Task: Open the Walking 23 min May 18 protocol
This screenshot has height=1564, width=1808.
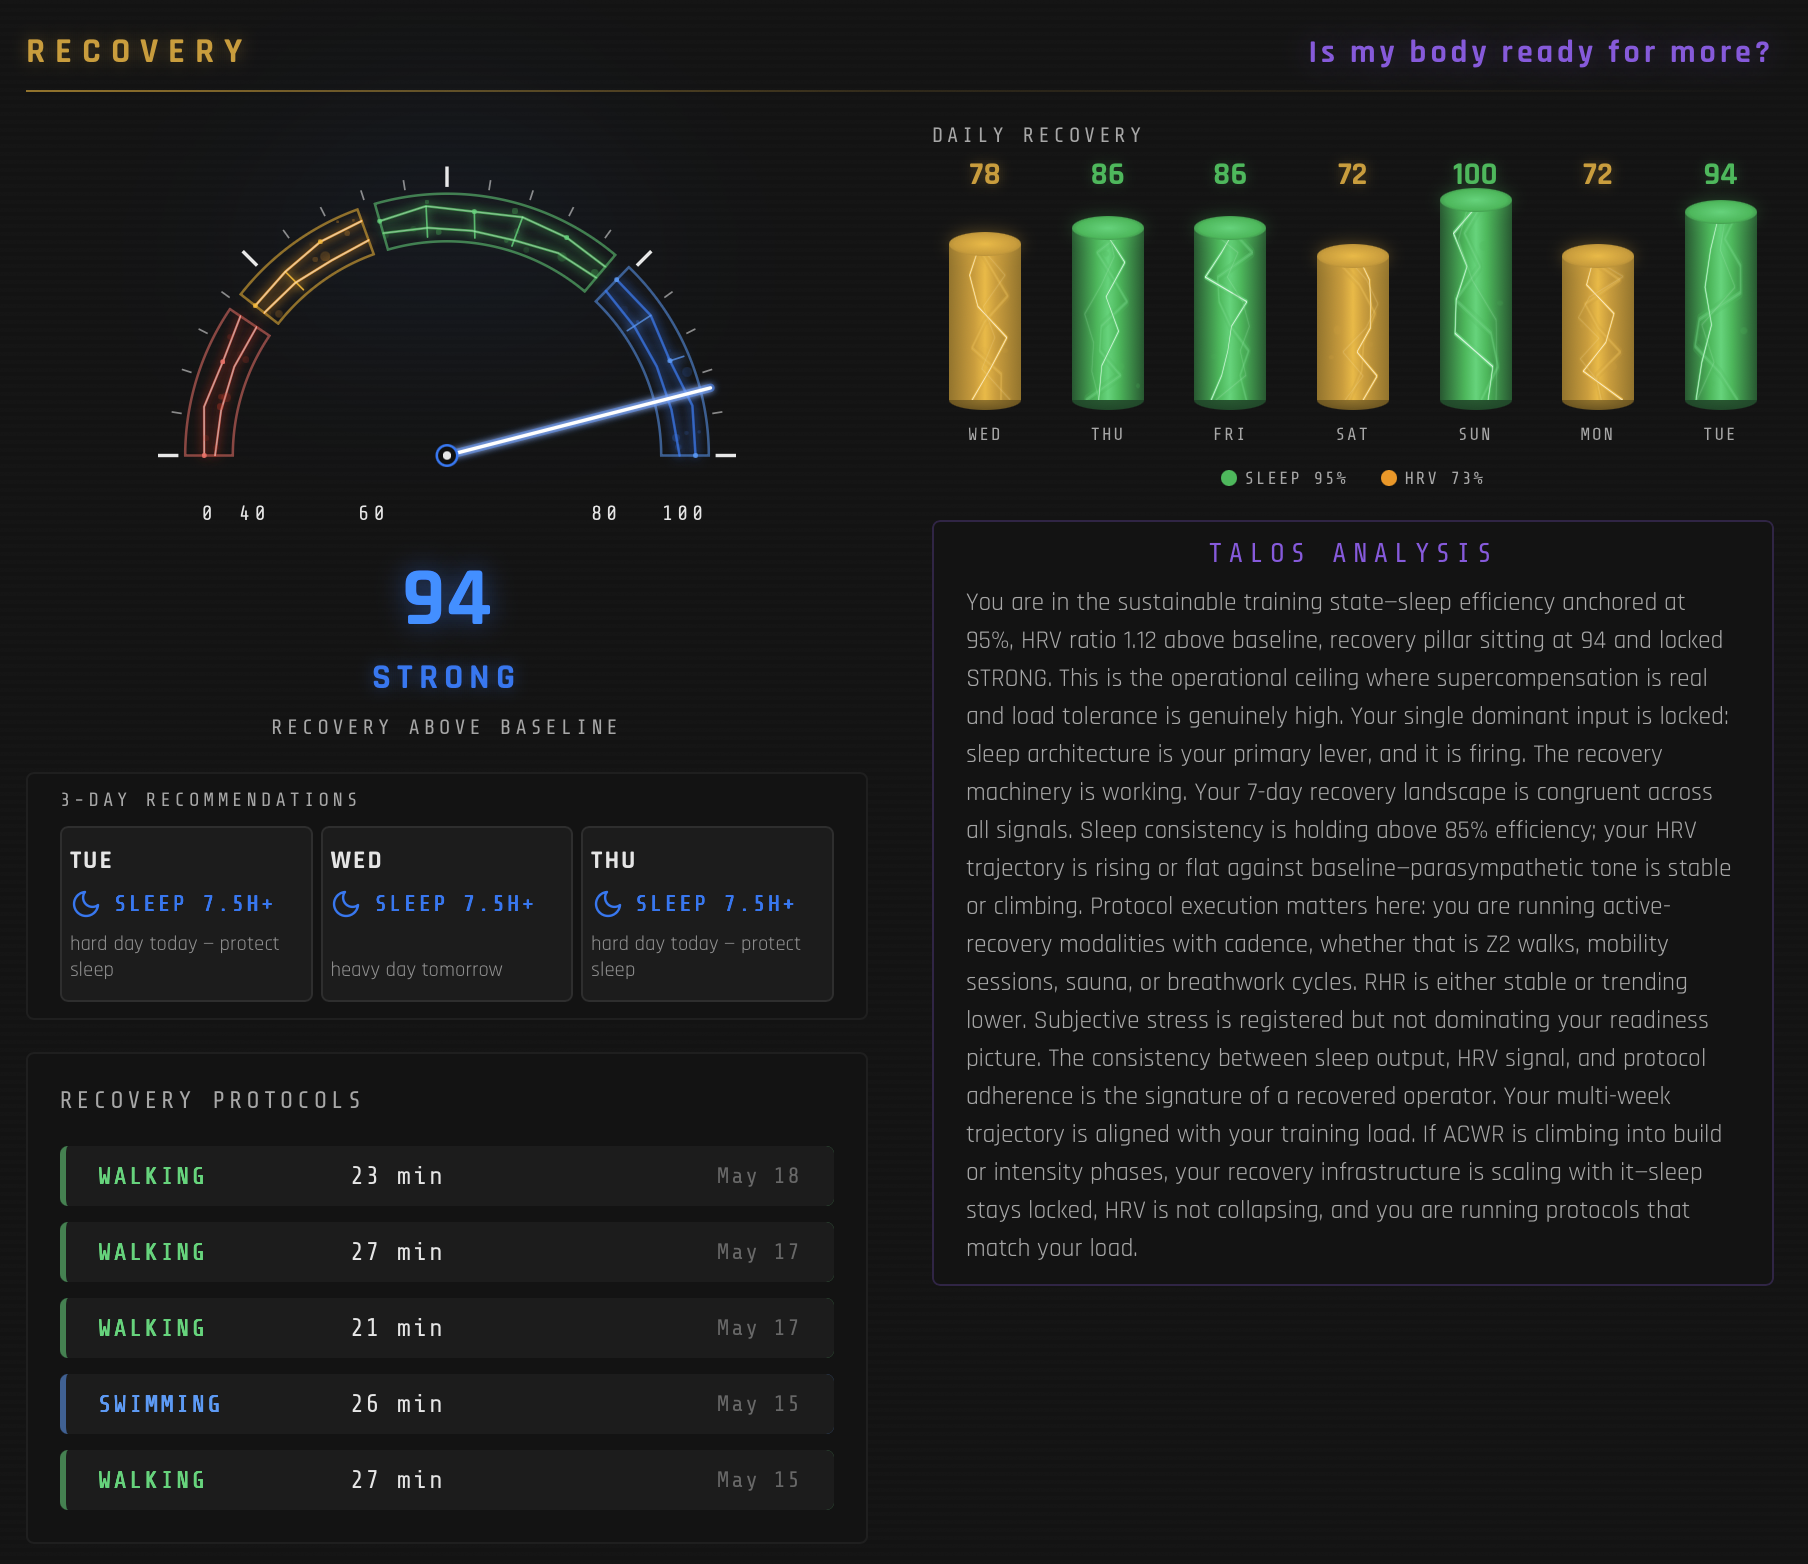Action: [447, 1176]
